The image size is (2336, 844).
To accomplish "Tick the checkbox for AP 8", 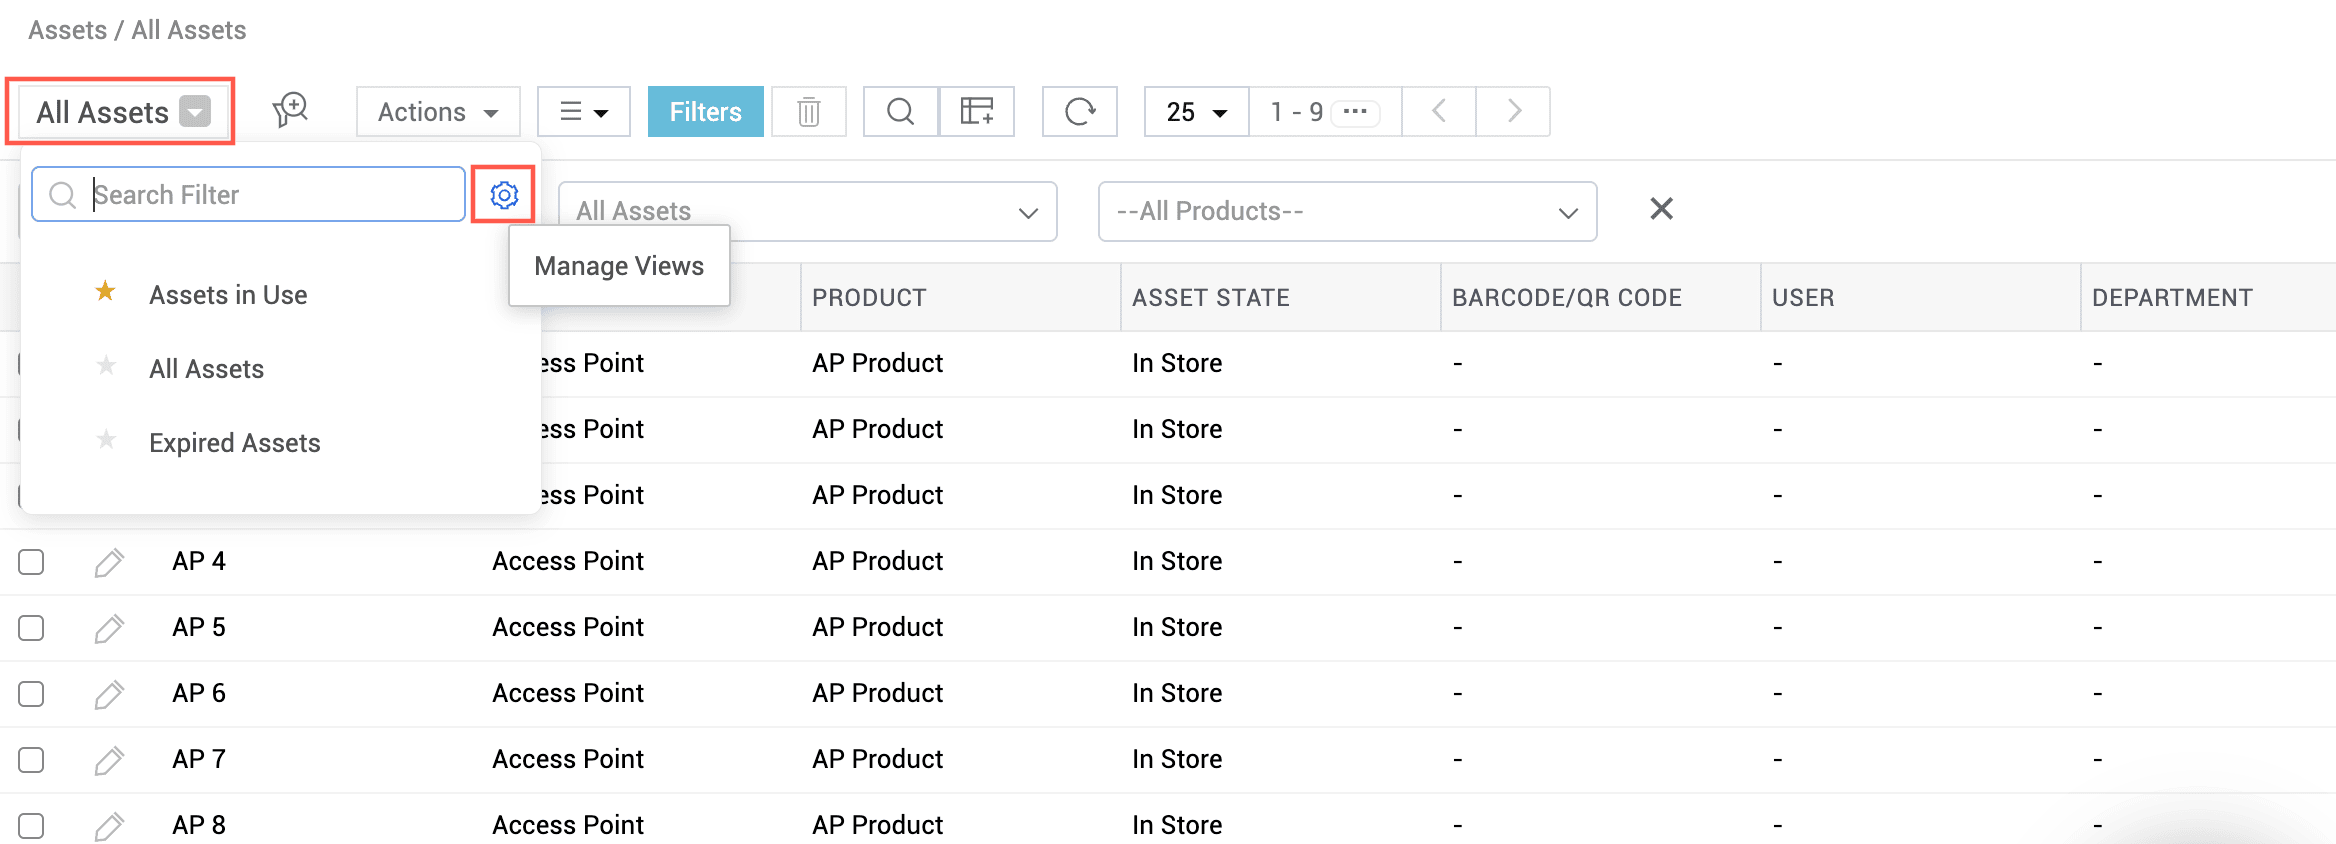I will pos(31,826).
